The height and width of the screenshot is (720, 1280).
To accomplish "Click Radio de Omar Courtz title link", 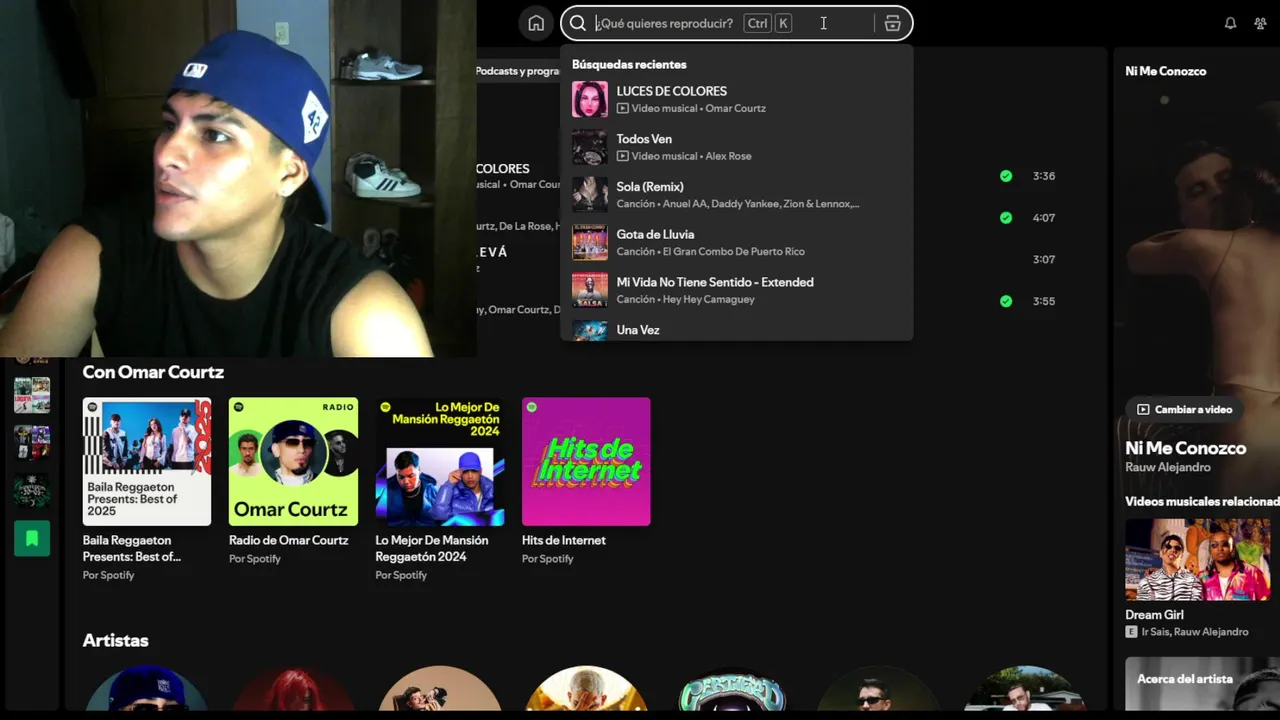I will (x=289, y=540).
